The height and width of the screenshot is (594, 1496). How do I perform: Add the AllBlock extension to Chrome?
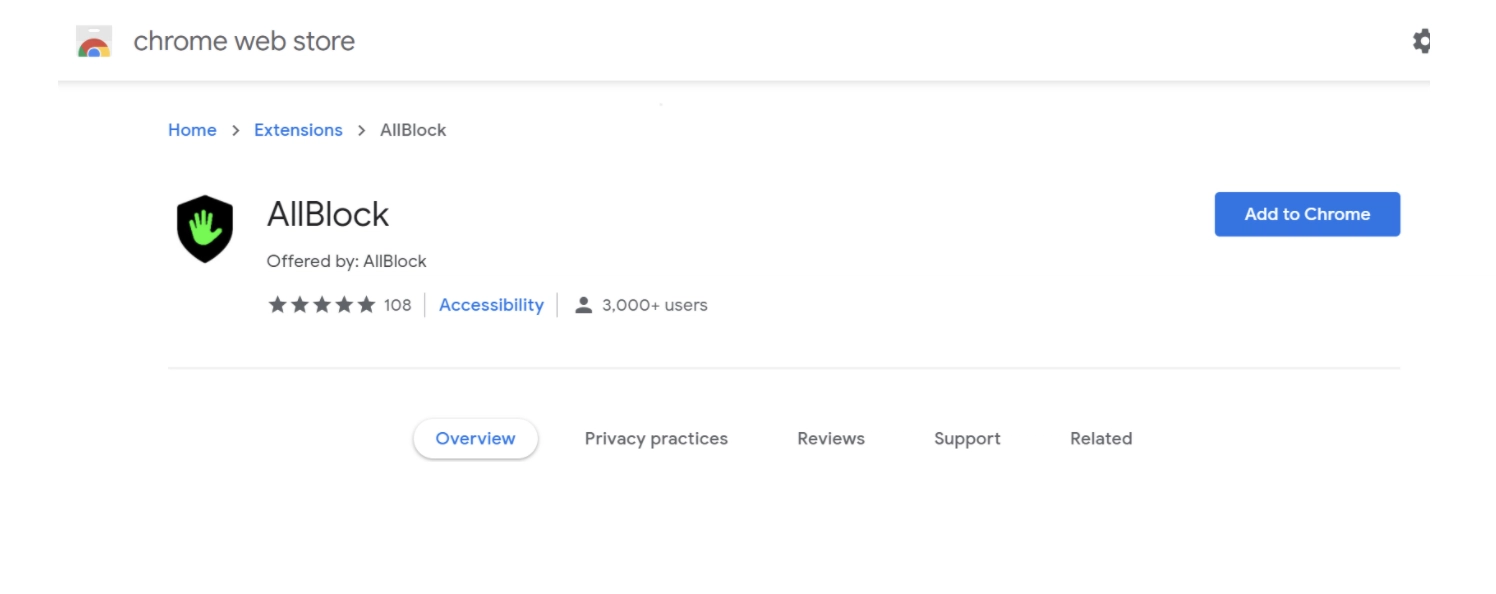[1307, 214]
